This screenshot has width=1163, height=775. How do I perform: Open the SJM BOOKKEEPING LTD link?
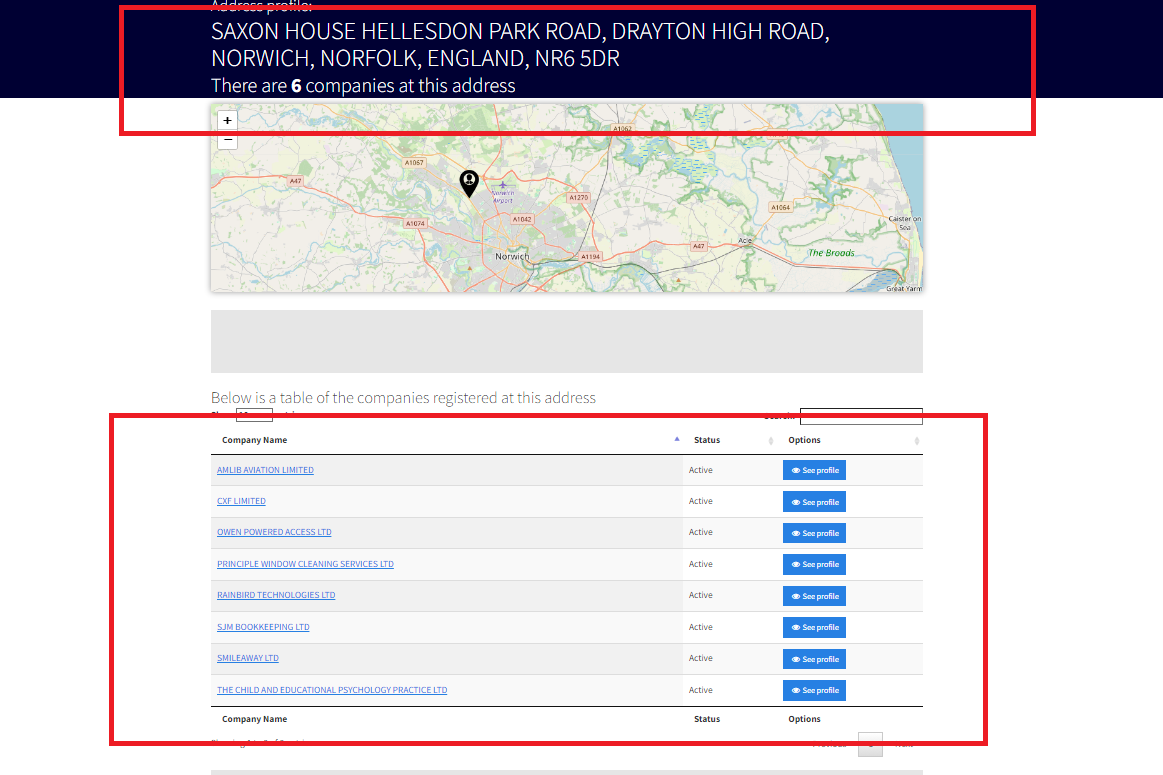click(x=263, y=627)
